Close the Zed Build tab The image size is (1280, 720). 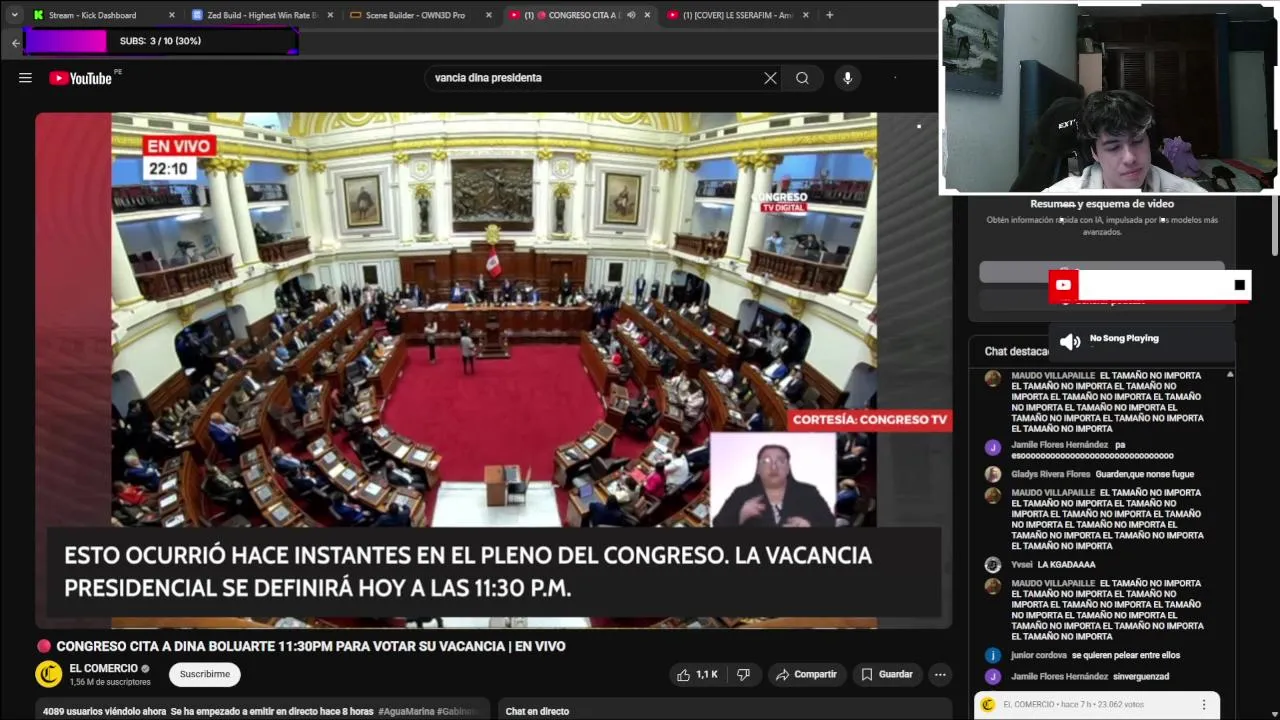coord(331,15)
